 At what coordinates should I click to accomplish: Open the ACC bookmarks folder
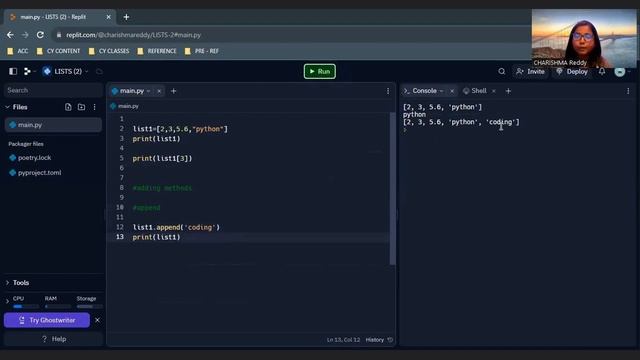pyautogui.click(x=18, y=51)
